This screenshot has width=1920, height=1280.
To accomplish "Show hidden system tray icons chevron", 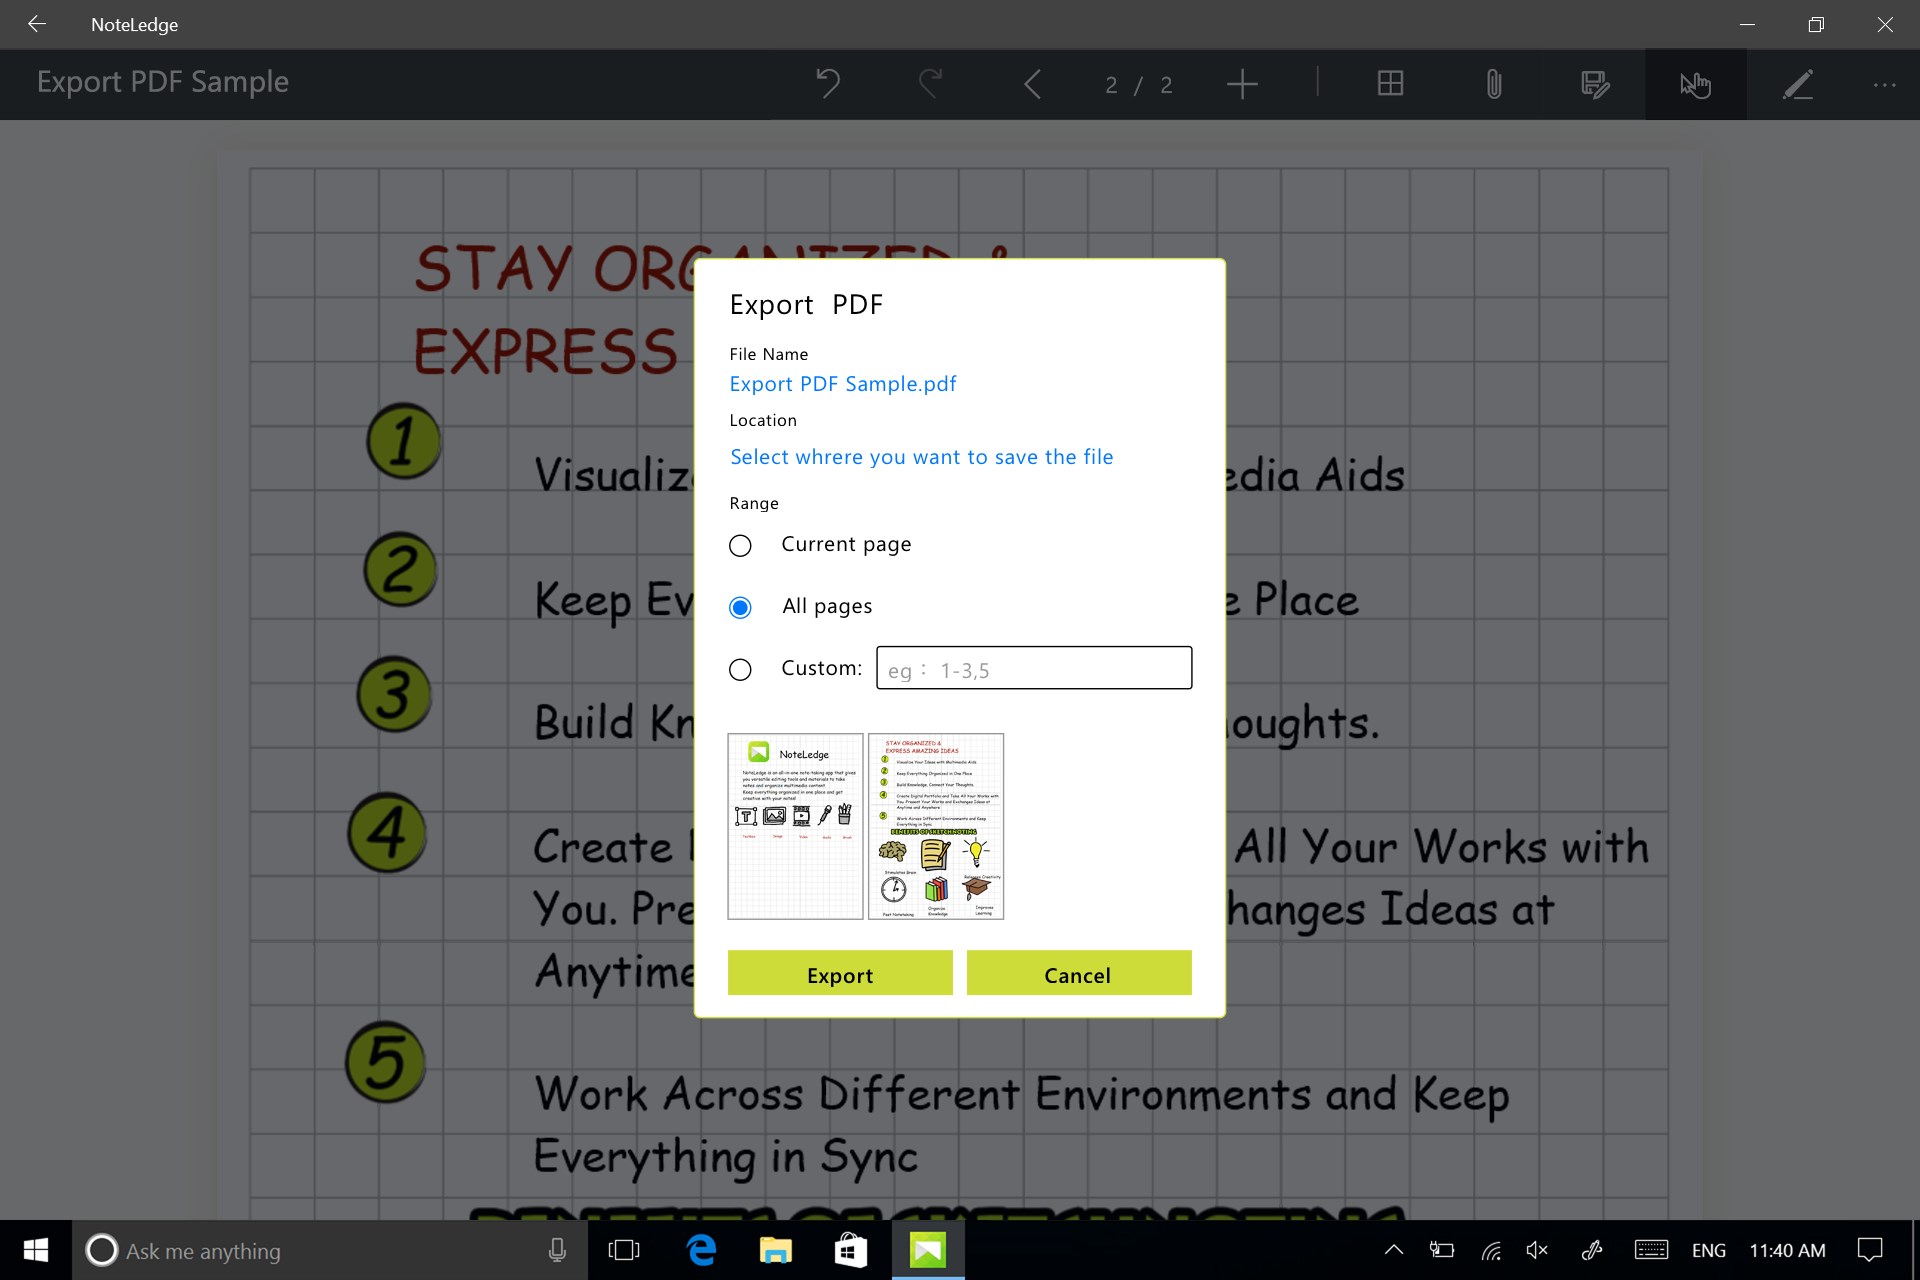I will [x=1393, y=1250].
